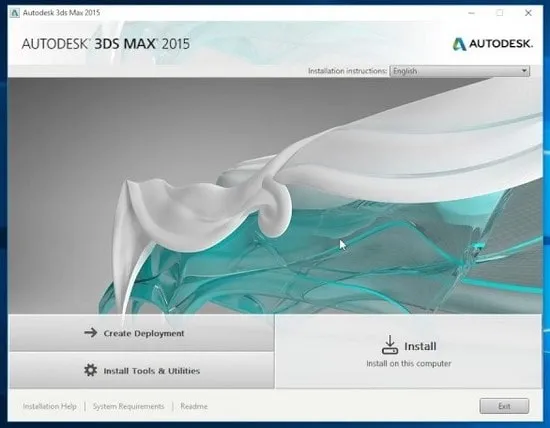550x428 pixels.
Task: Select the English text in language combo box
Action: point(405,71)
